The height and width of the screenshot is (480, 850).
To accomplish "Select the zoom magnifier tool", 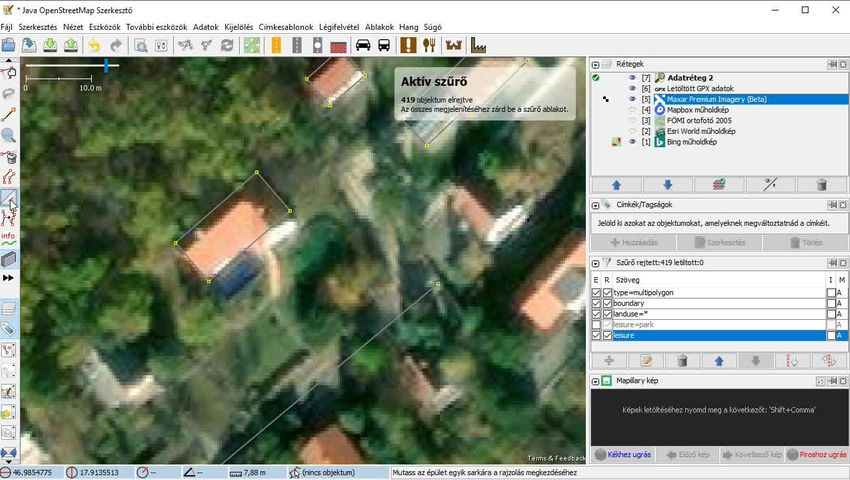I will [x=9, y=136].
